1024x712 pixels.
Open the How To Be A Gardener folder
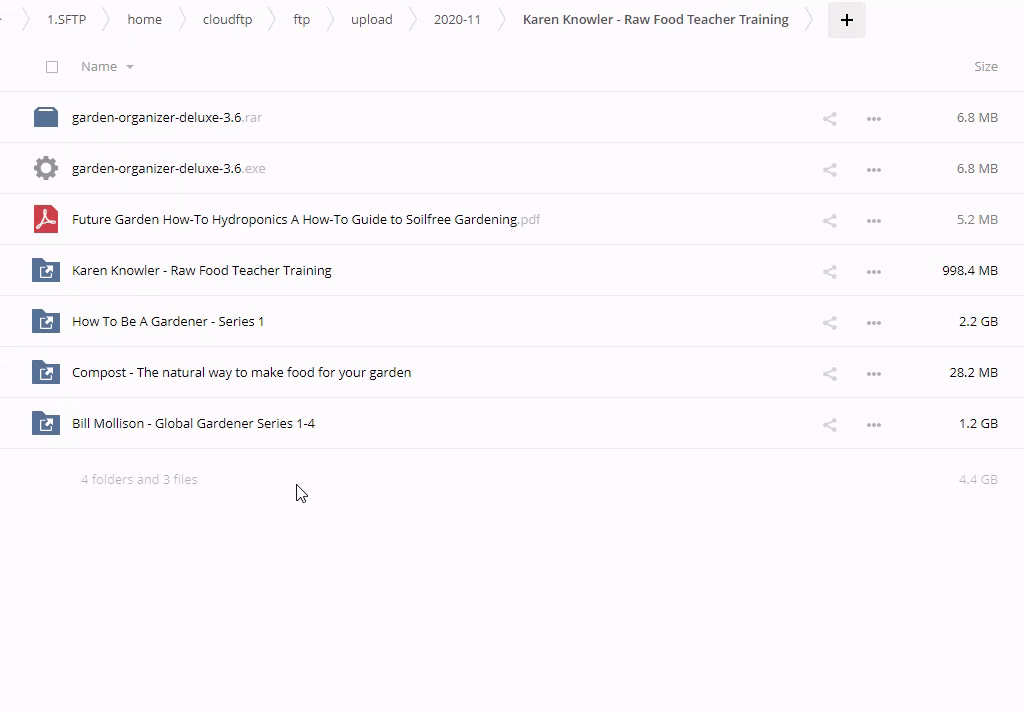(168, 321)
